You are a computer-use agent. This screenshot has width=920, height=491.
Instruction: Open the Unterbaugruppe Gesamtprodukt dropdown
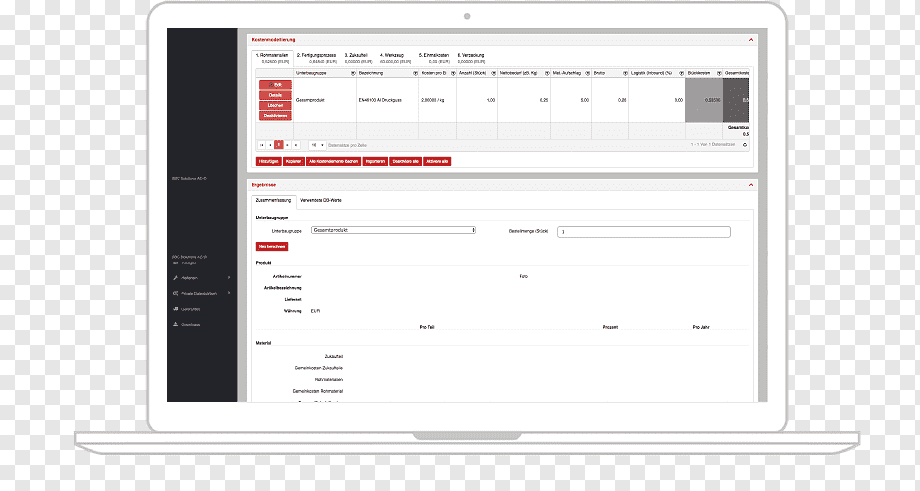(393, 231)
